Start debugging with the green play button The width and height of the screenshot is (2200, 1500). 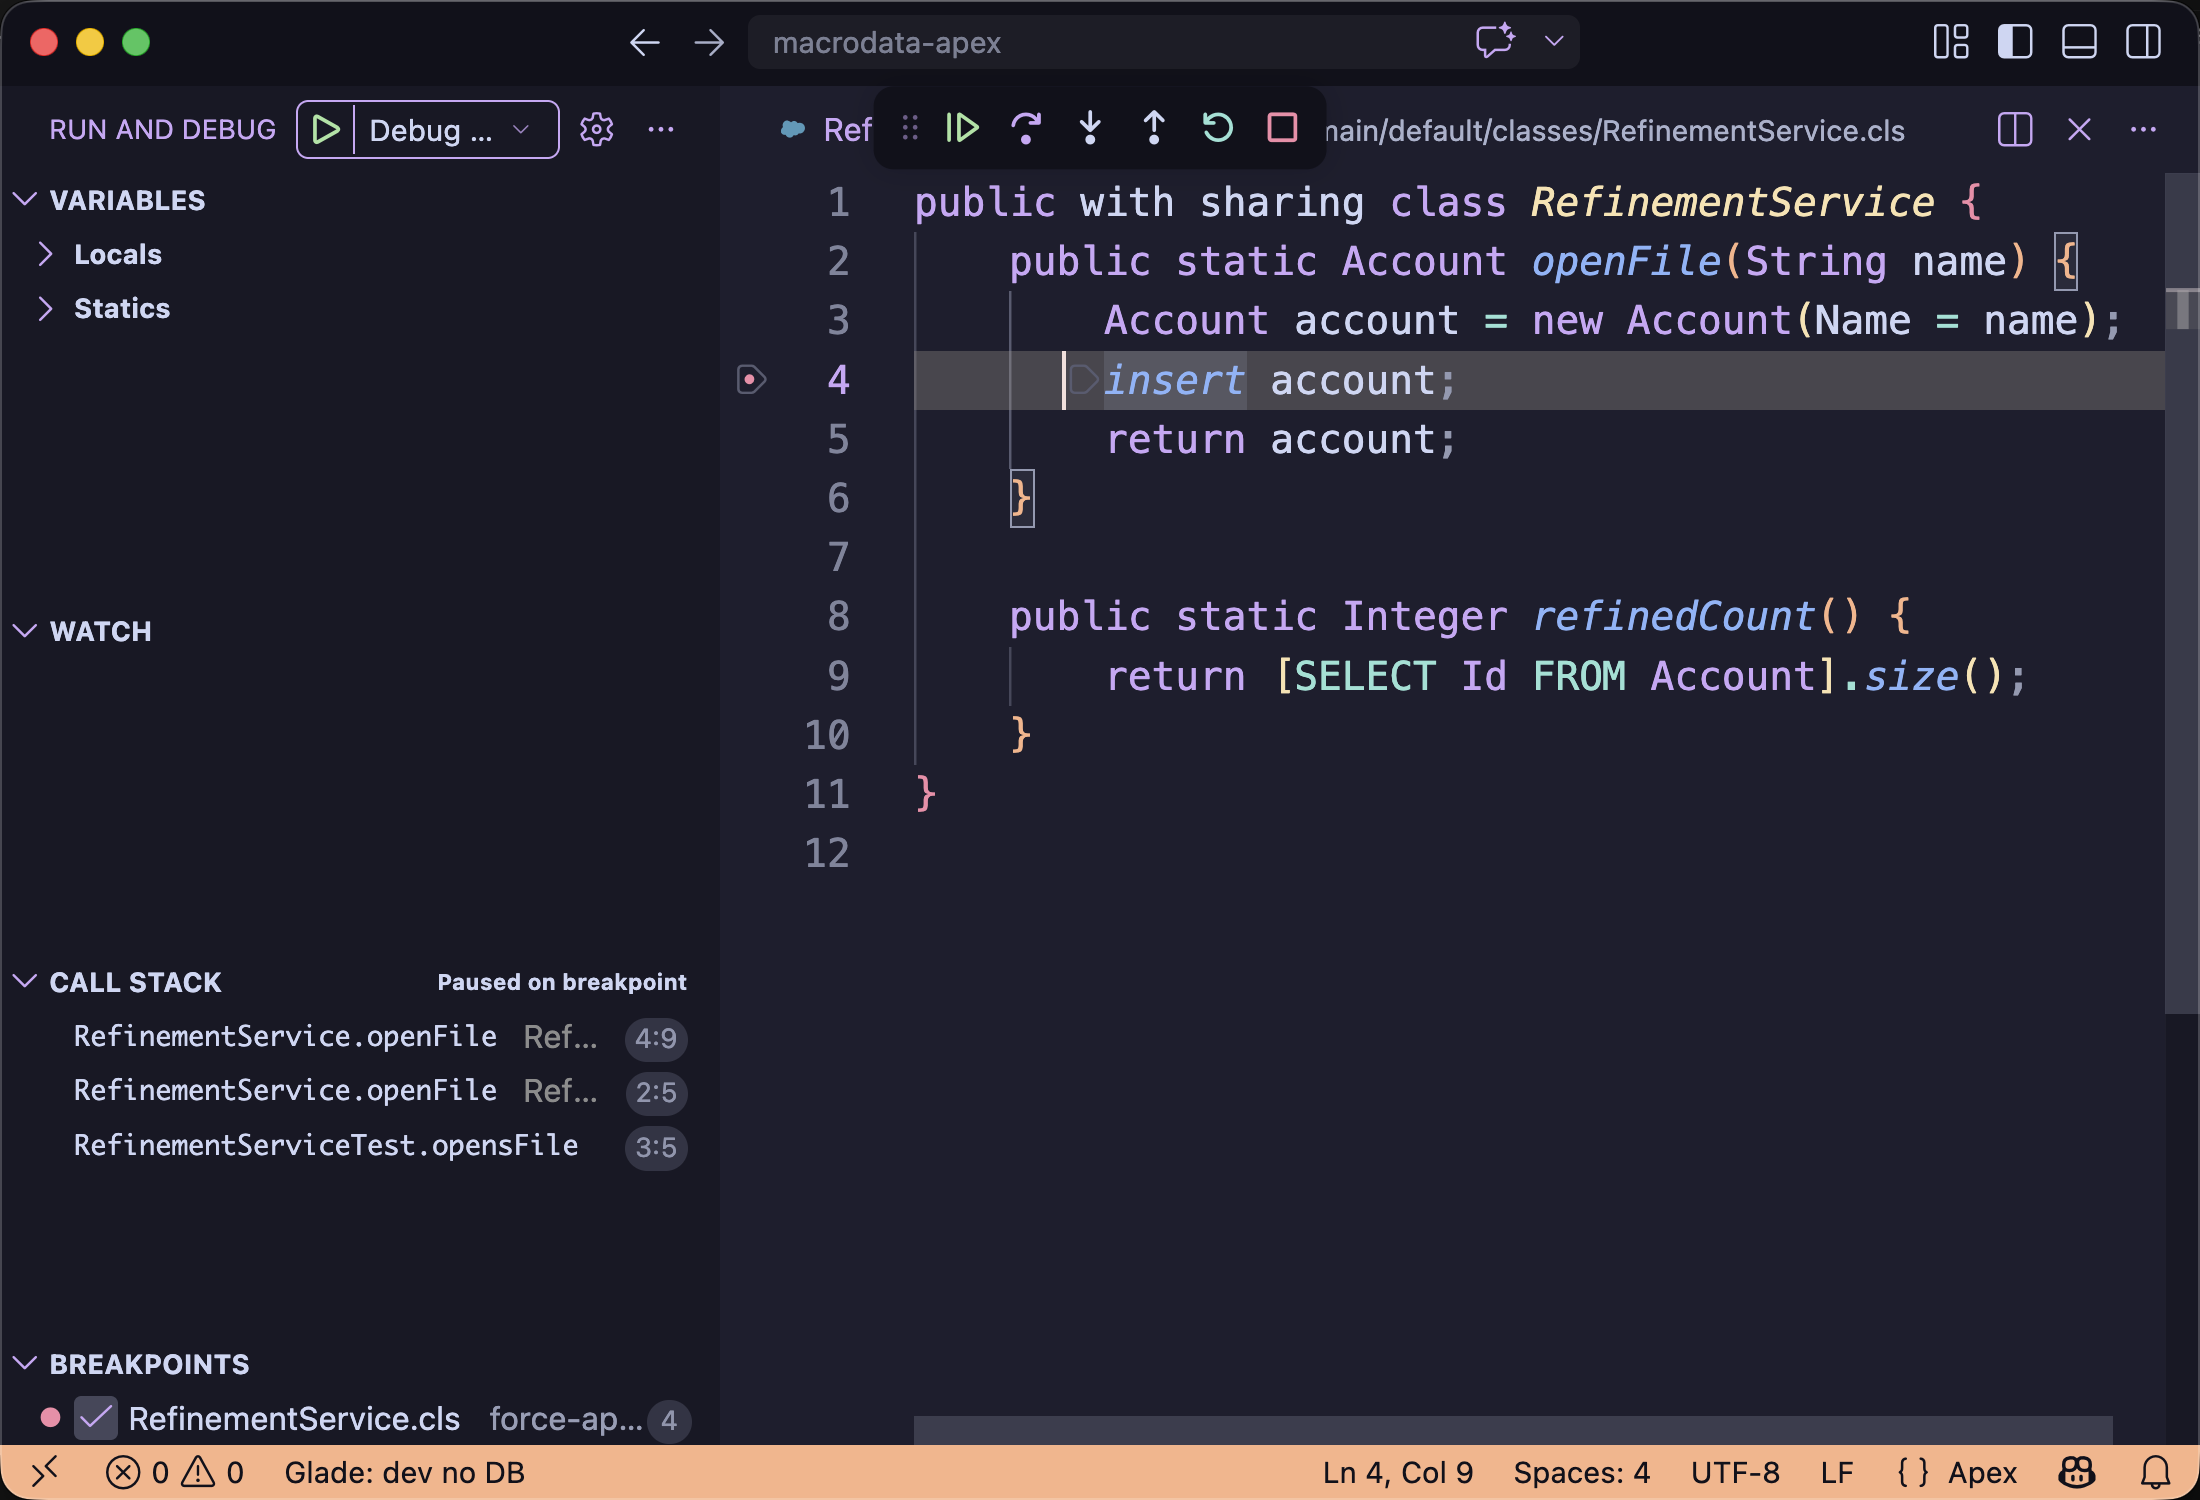pyautogui.click(x=326, y=130)
